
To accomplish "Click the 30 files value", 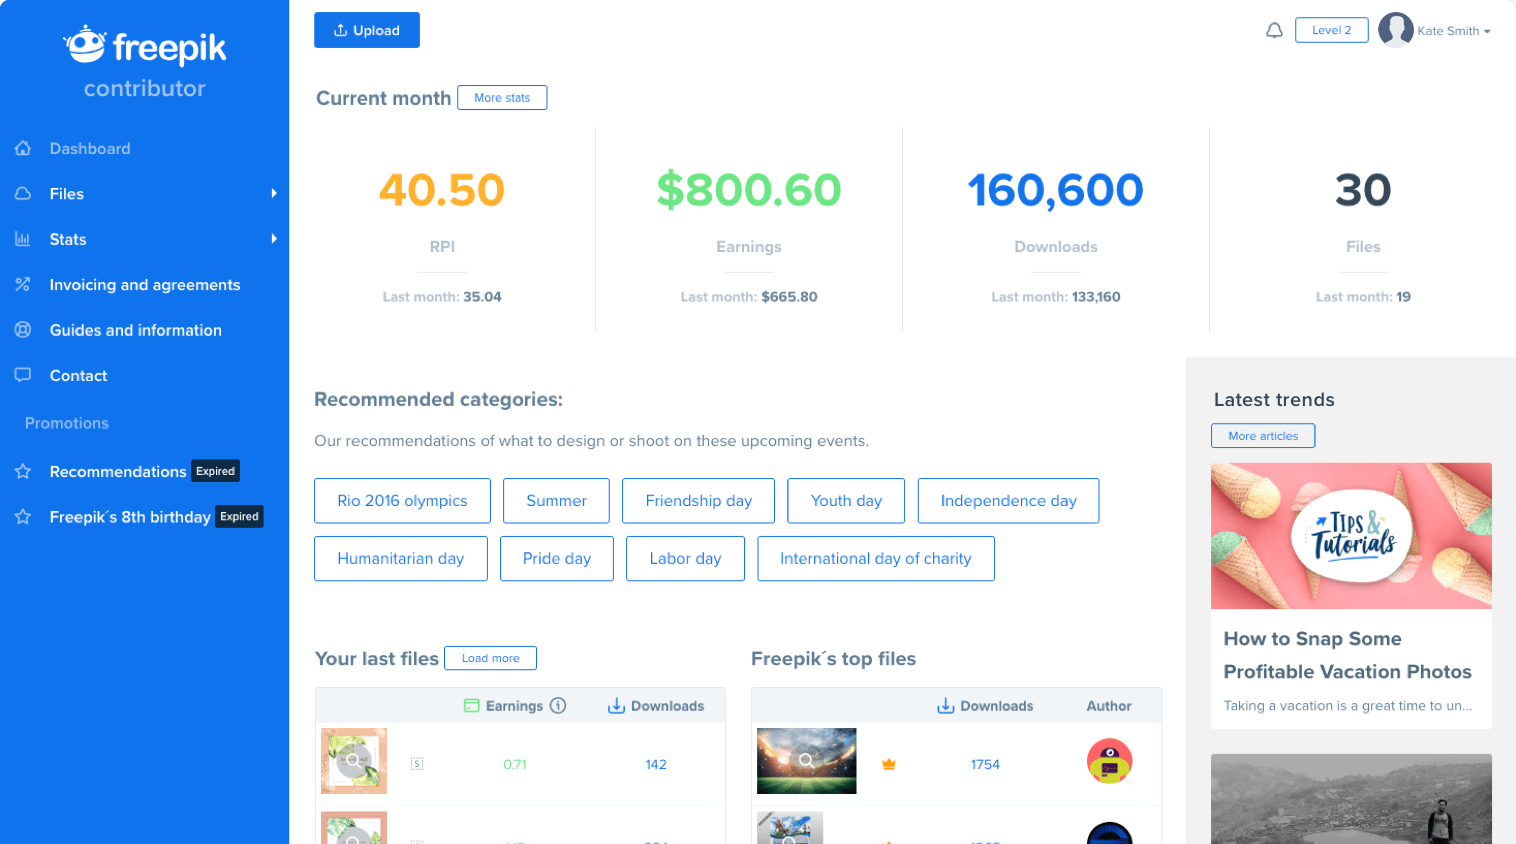I will [1363, 190].
